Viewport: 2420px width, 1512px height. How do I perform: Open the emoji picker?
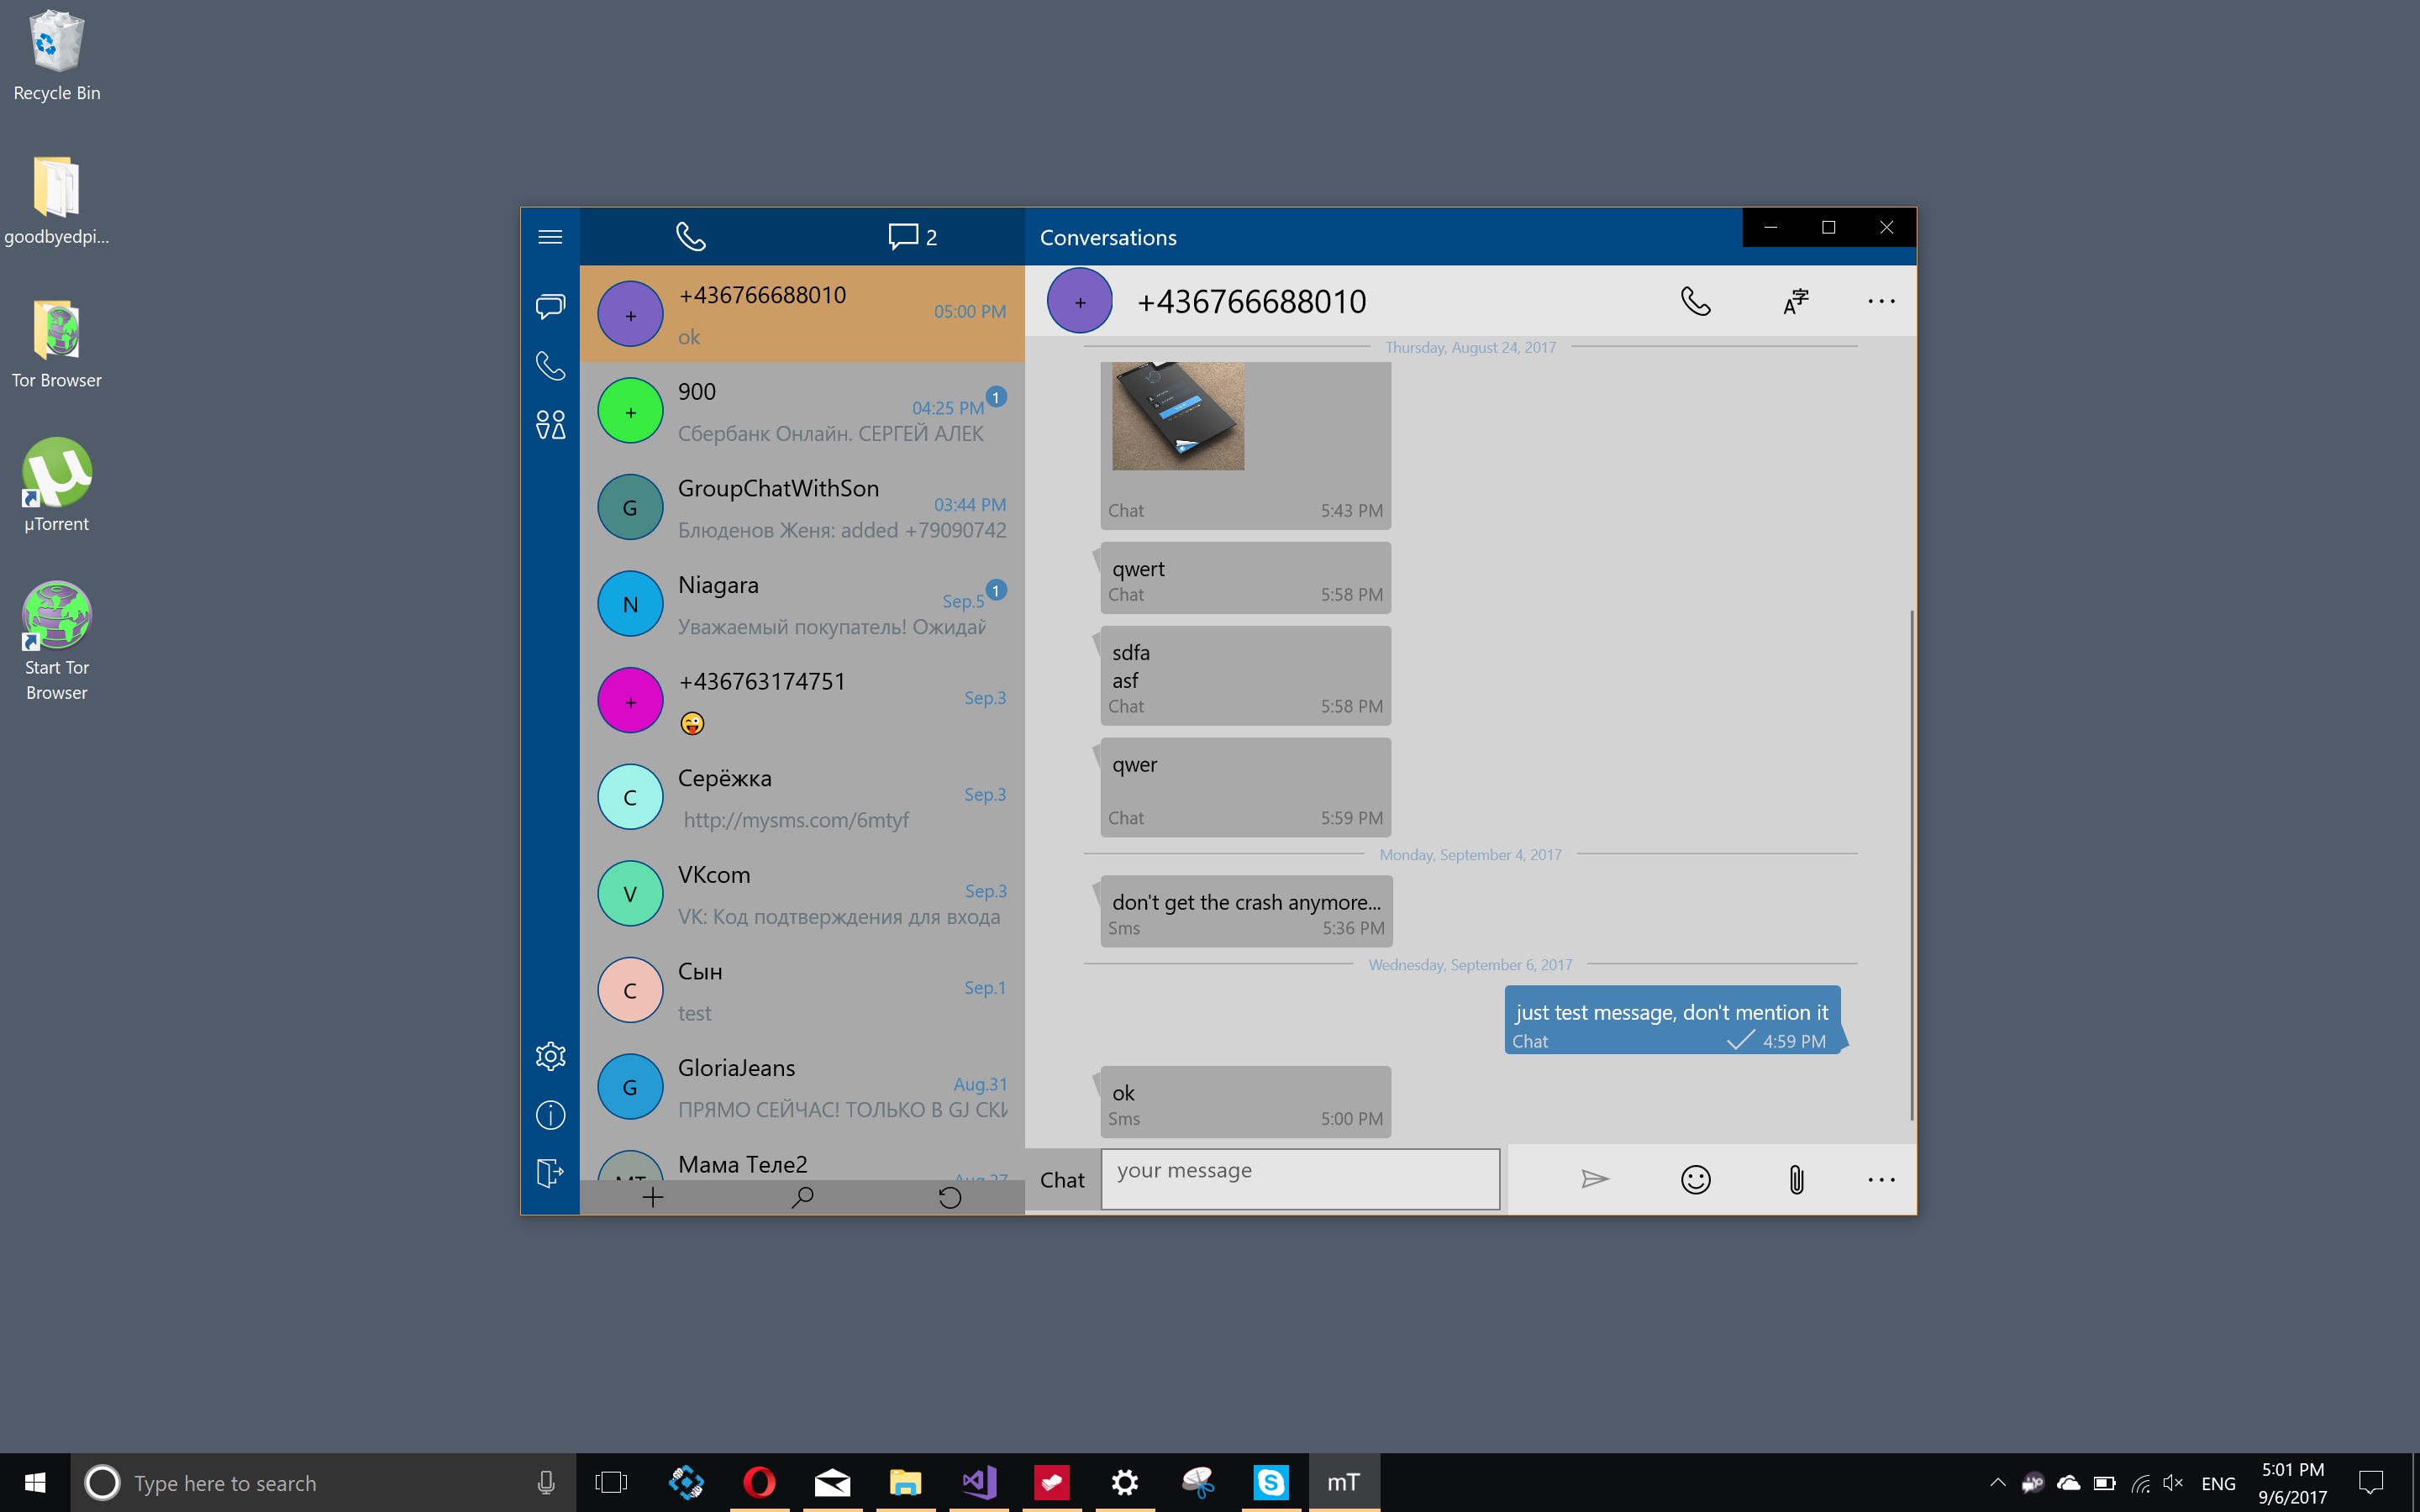click(x=1695, y=1179)
